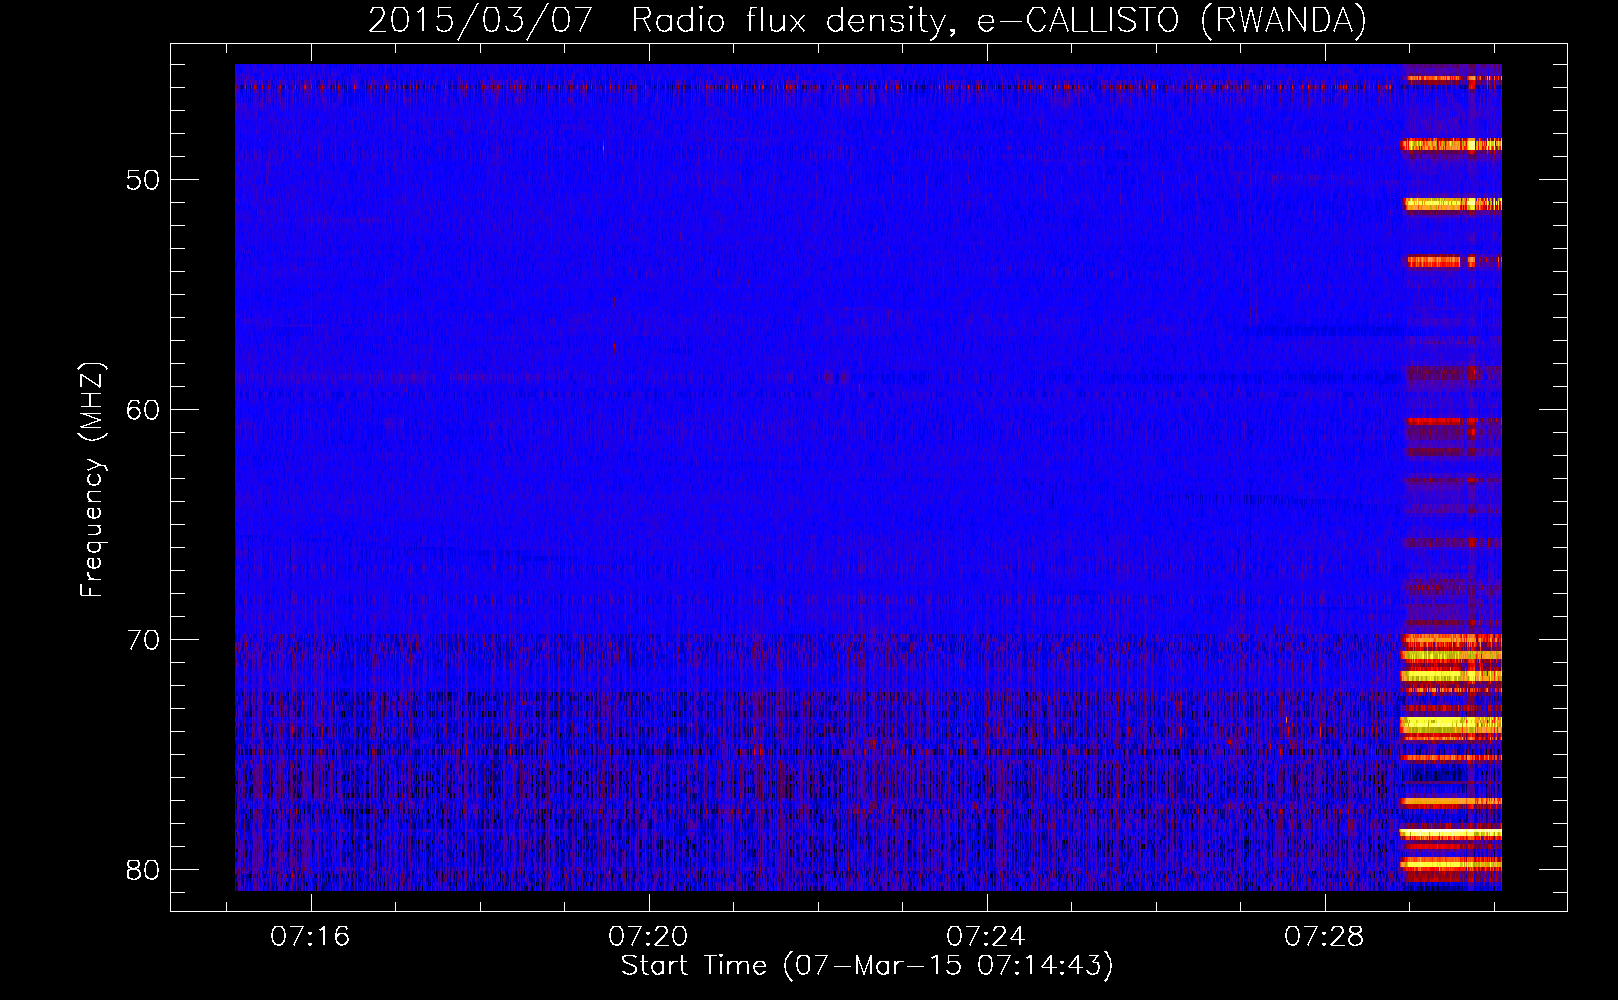Click the "Frequency (MHZ)" axis label
Screen dimensions: 1618x1000
pos(92,479)
